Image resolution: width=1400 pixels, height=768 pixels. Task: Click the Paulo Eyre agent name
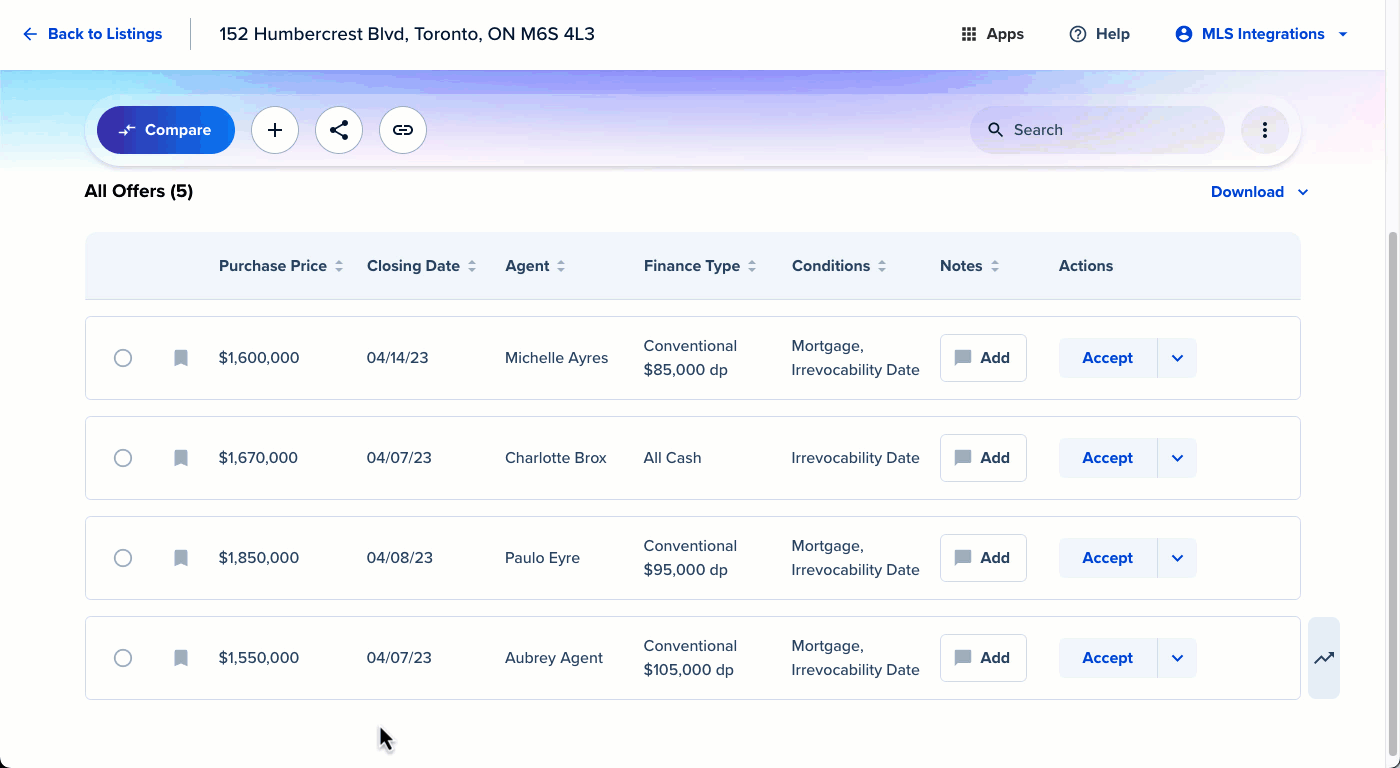[x=542, y=558]
